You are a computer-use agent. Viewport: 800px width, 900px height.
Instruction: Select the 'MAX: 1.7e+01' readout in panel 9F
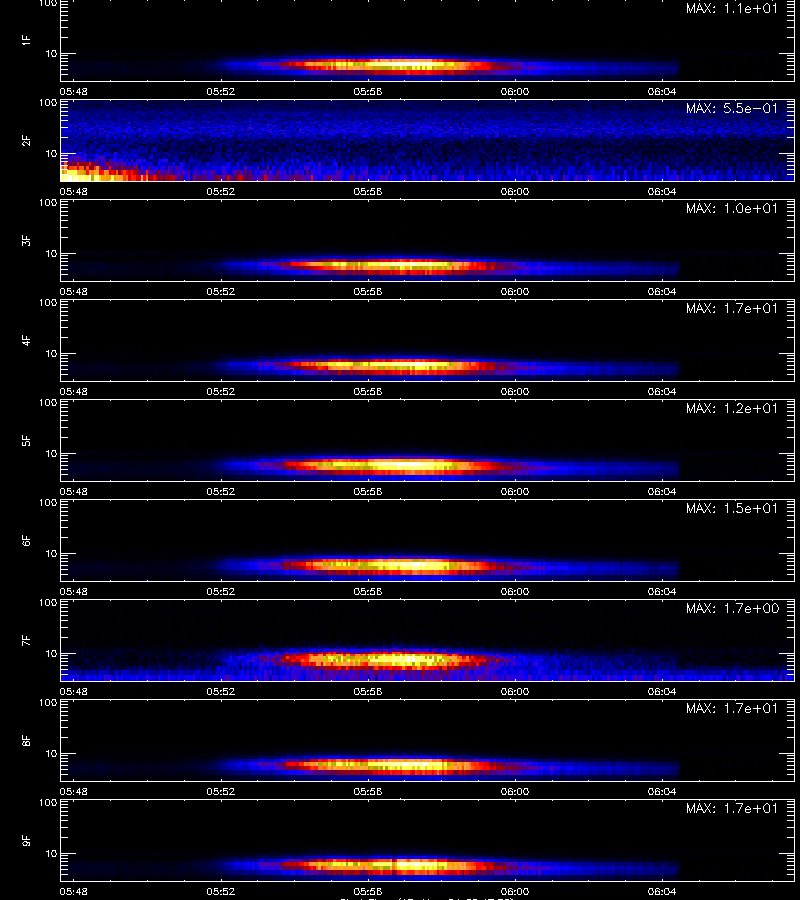click(x=732, y=808)
